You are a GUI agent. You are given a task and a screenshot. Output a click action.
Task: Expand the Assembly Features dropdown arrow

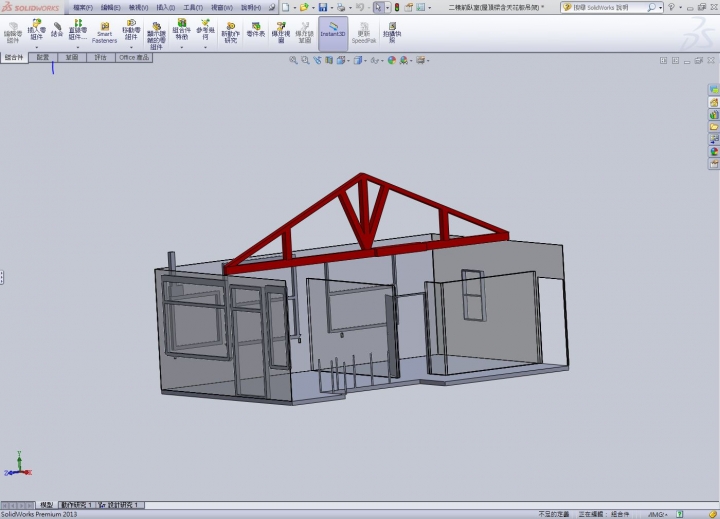coord(181,46)
